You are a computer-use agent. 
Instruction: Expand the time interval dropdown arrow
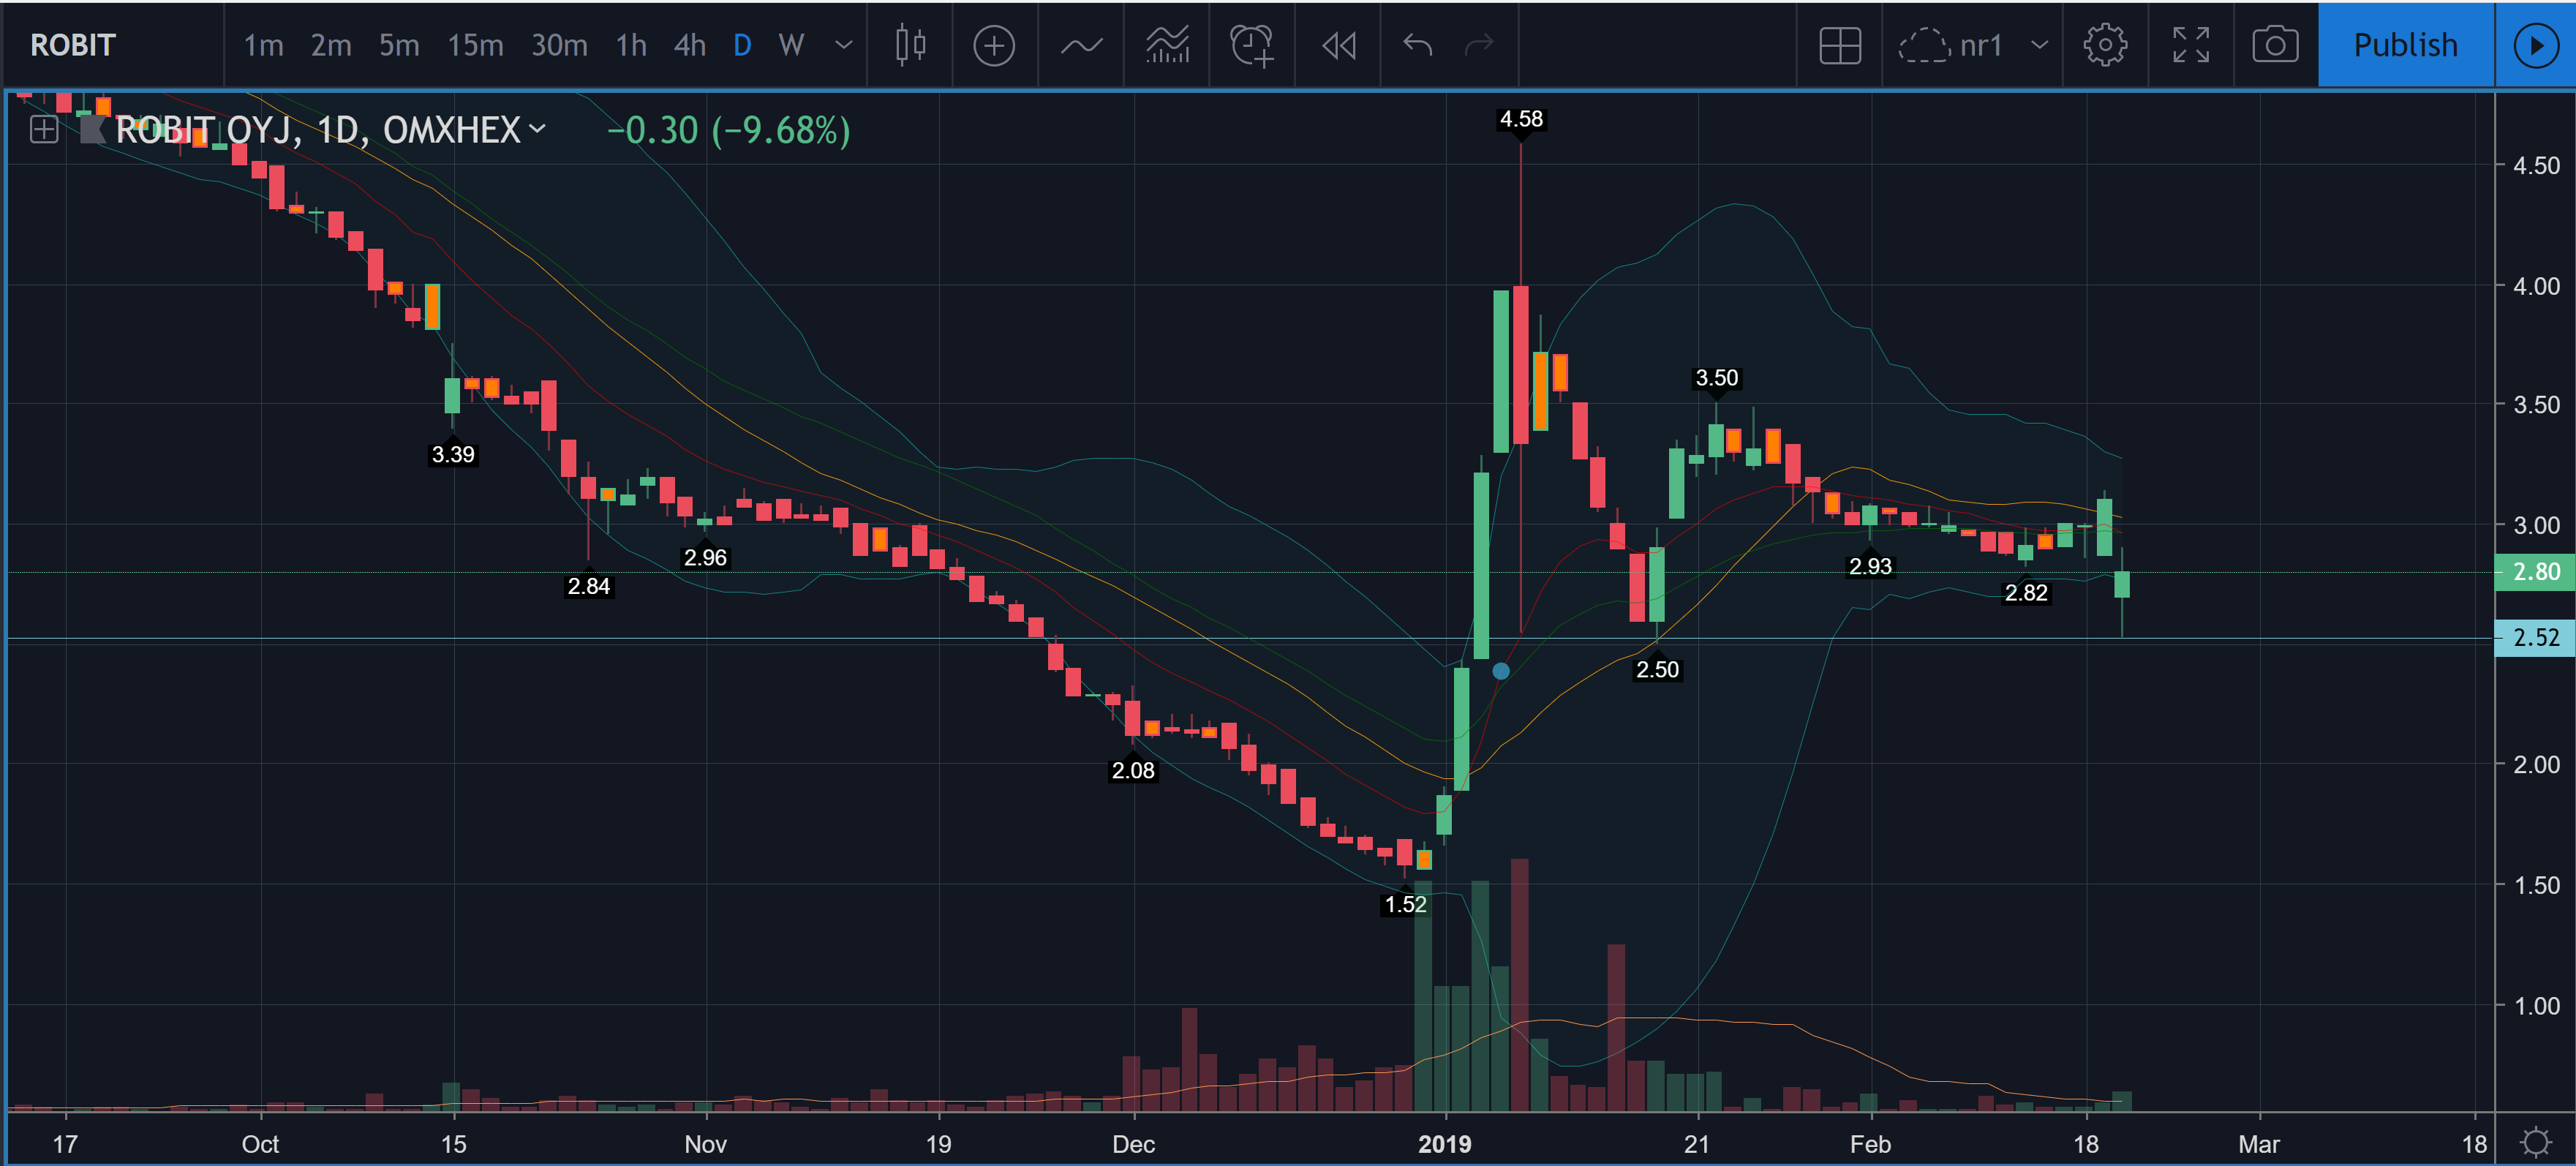click(x=843, y=45)
